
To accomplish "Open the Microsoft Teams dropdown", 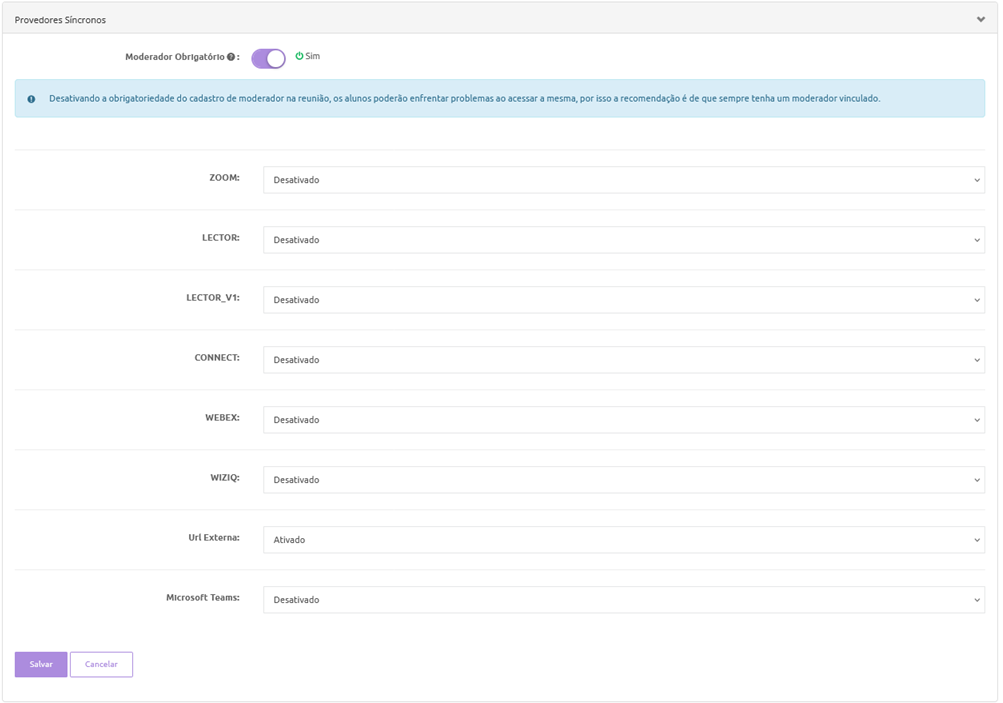I will [x=623, y=600].
